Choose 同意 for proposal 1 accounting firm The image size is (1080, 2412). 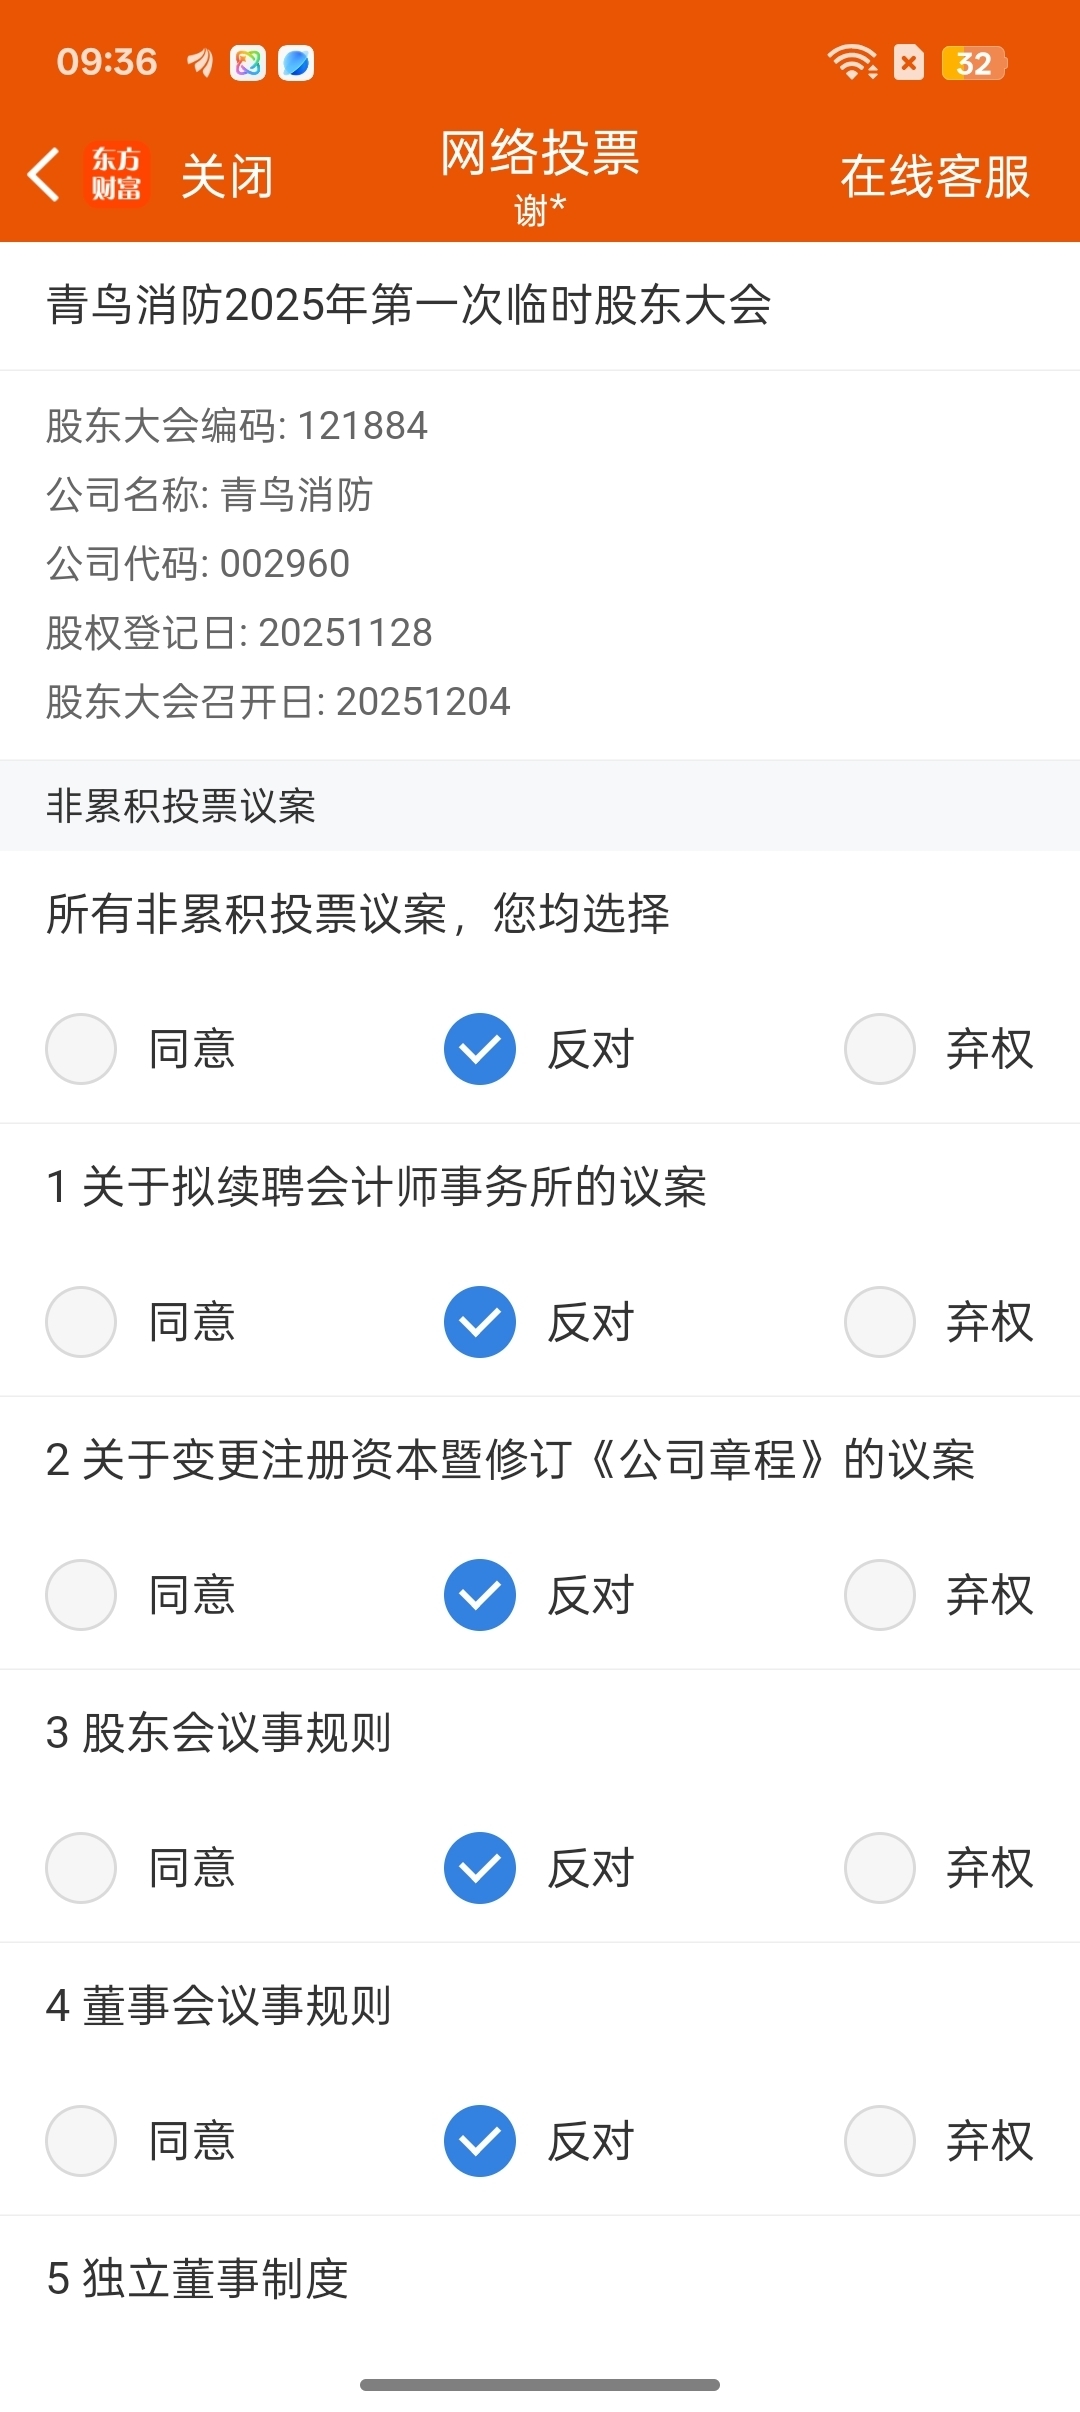coord(81,1322)
